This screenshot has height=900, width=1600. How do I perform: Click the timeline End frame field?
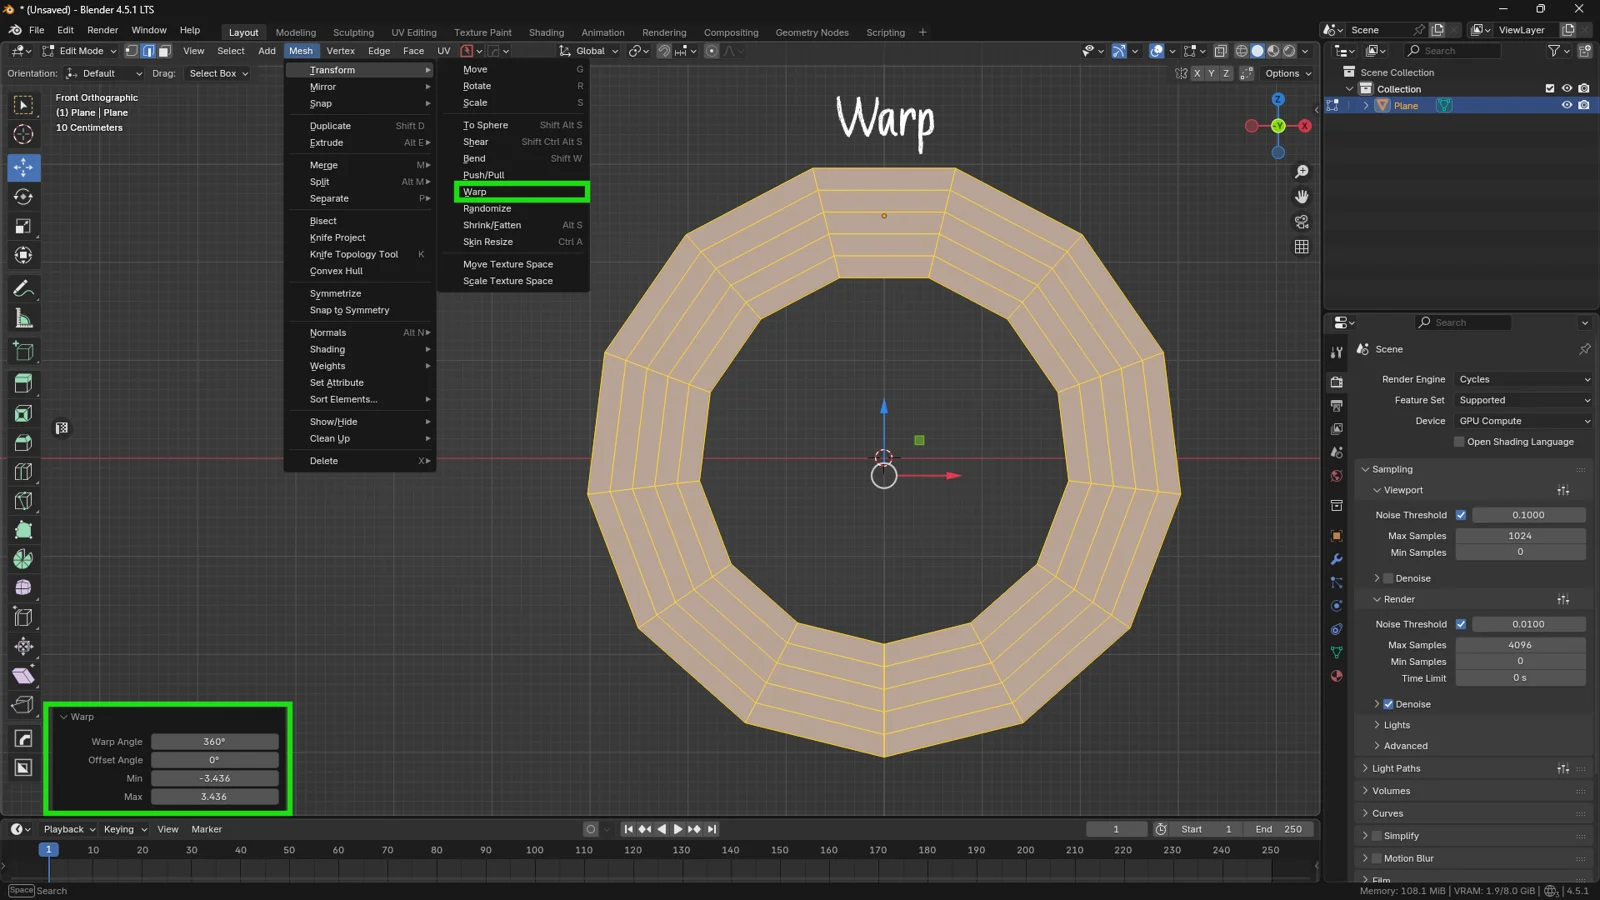(1280, 829)
